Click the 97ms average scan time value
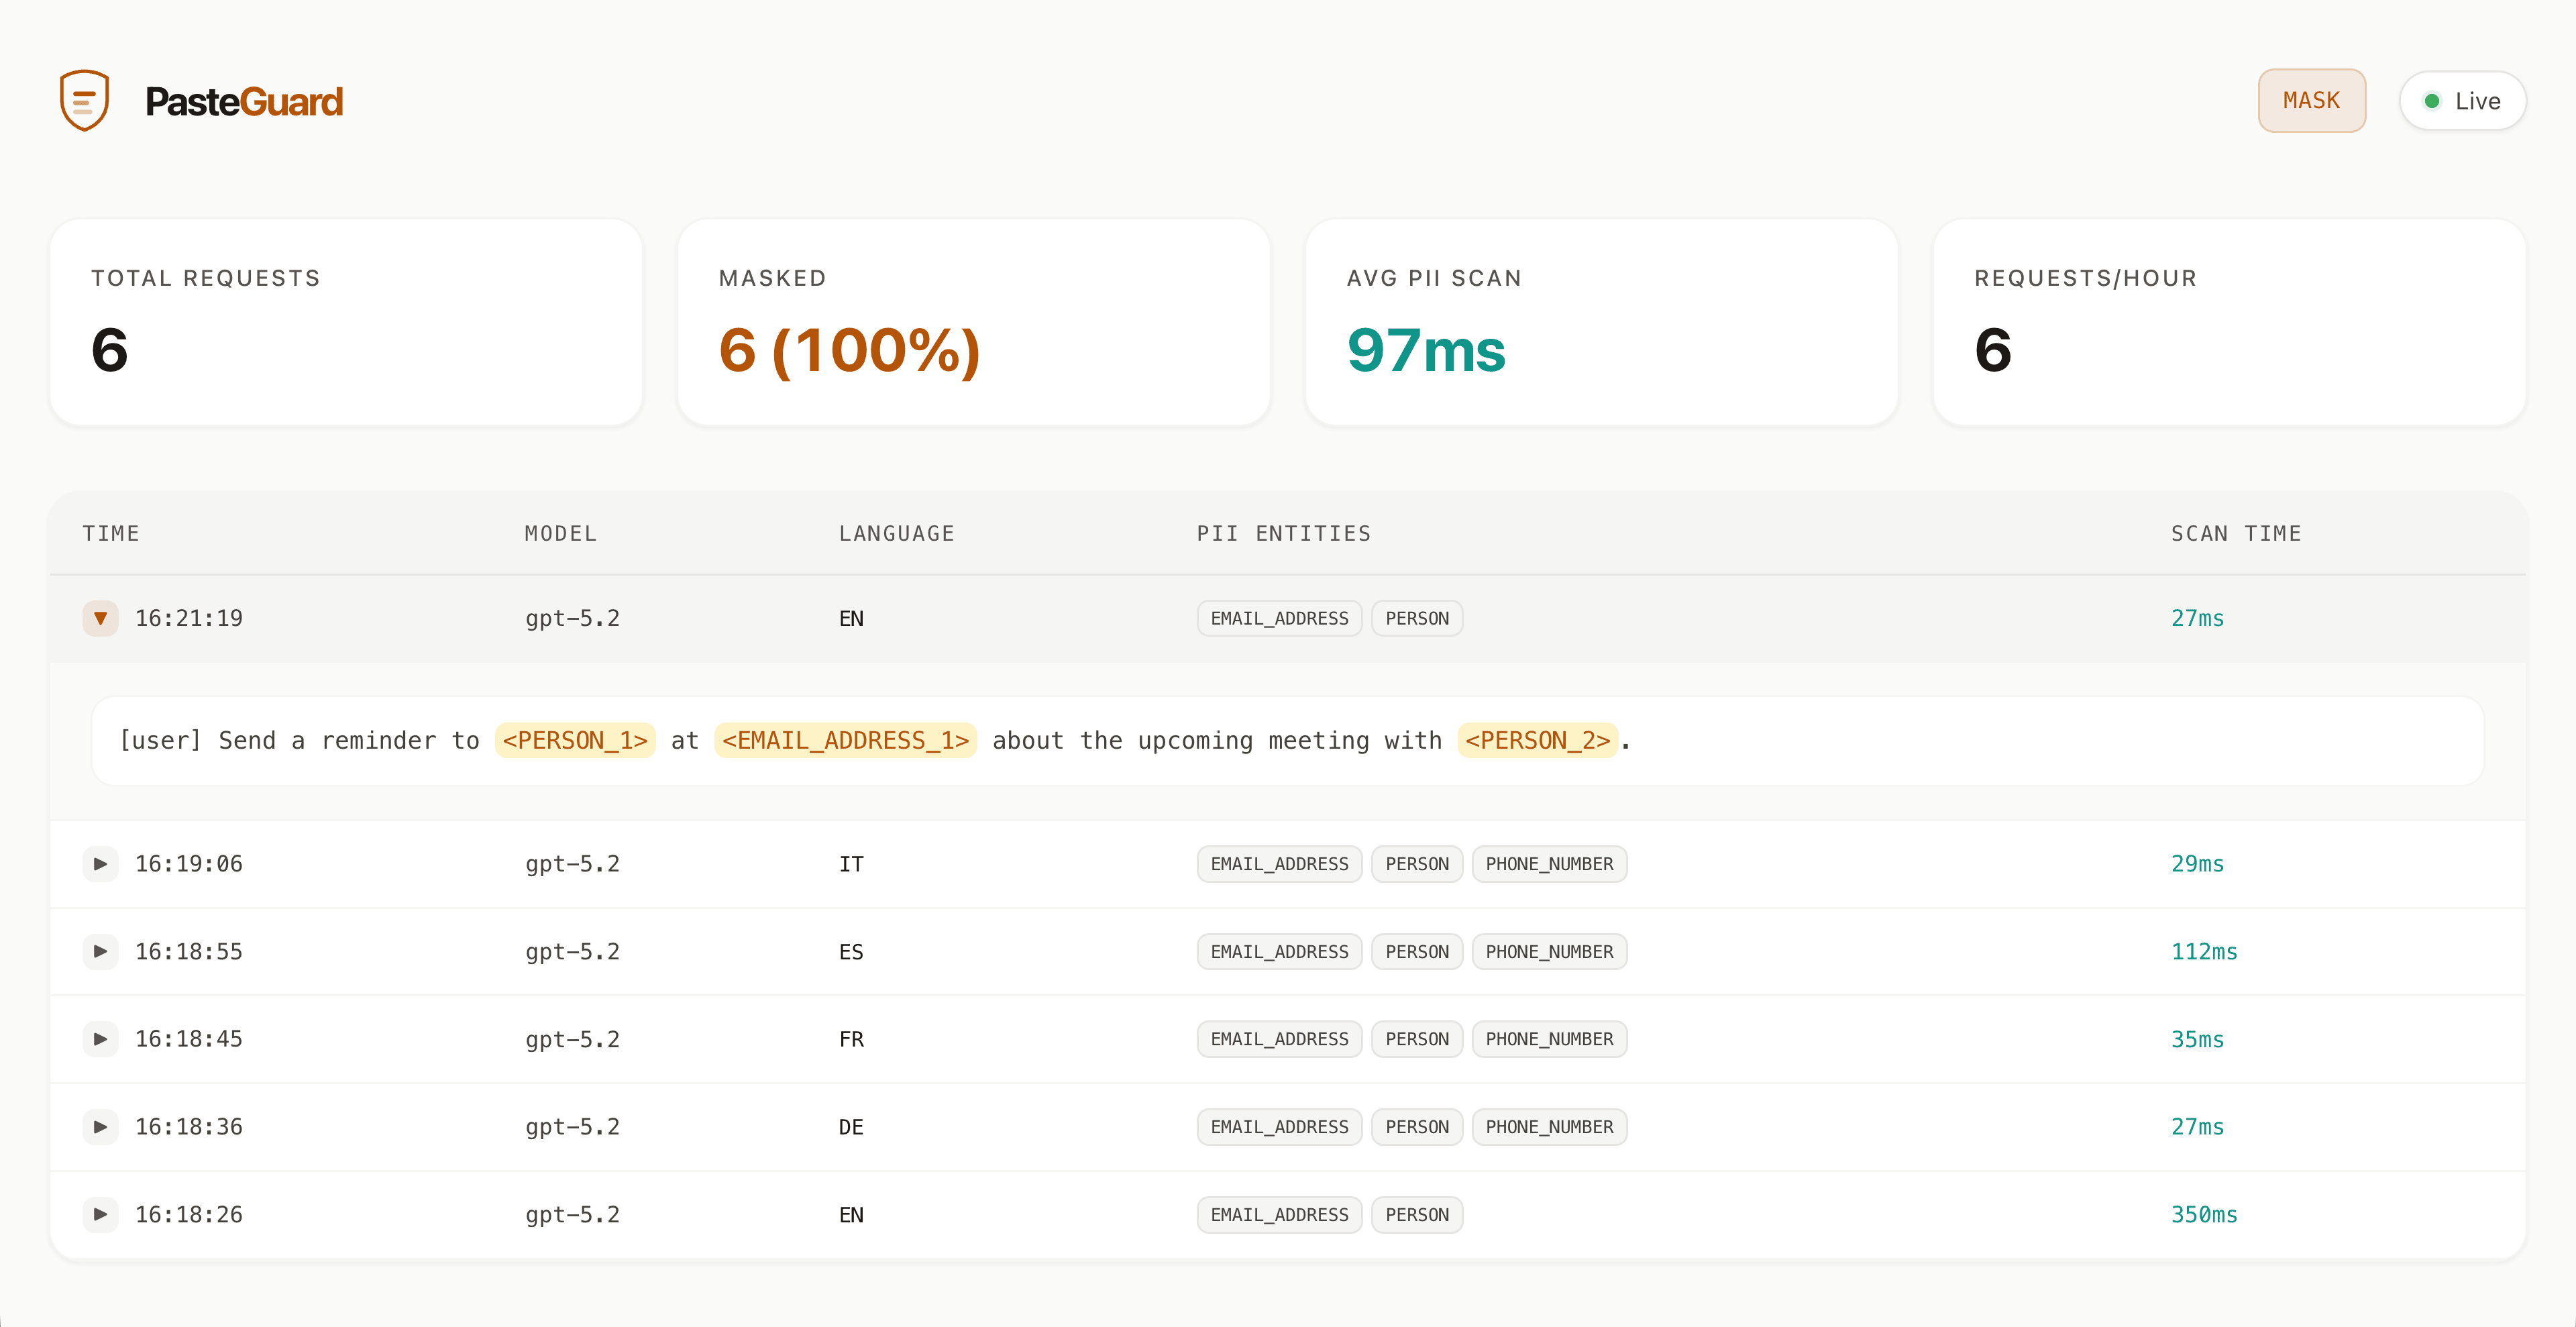This screenshot has width=2576, height=1327. (1426, 349)
